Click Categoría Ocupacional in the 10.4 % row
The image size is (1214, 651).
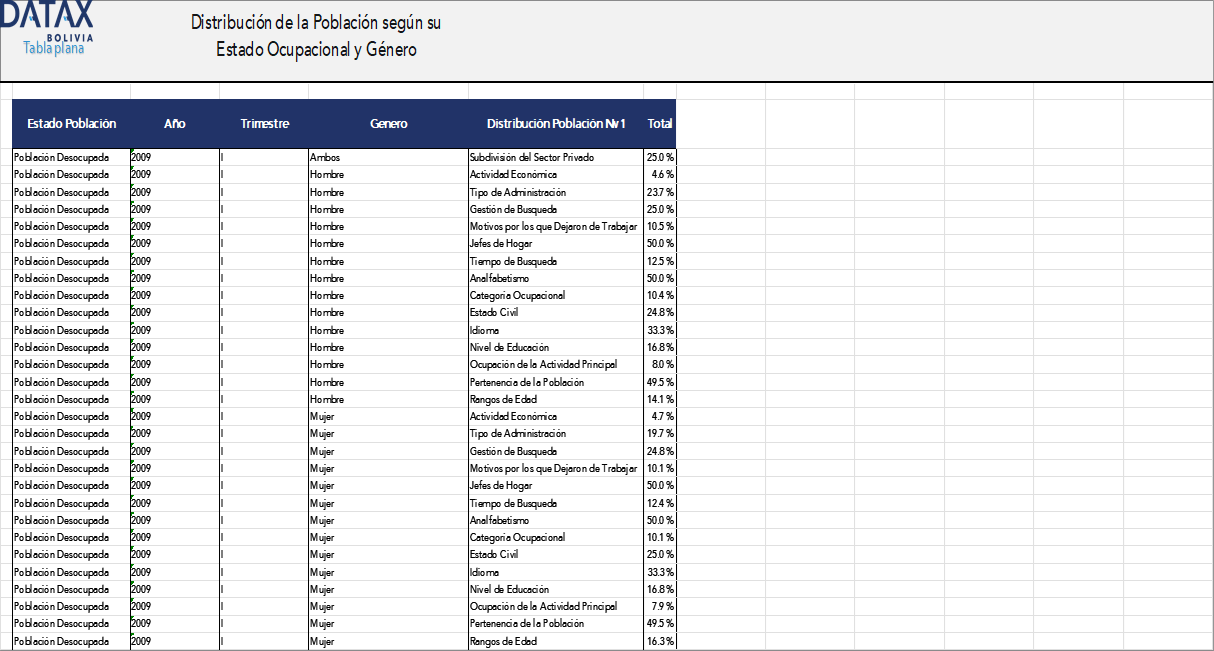[x=556, y=295]
